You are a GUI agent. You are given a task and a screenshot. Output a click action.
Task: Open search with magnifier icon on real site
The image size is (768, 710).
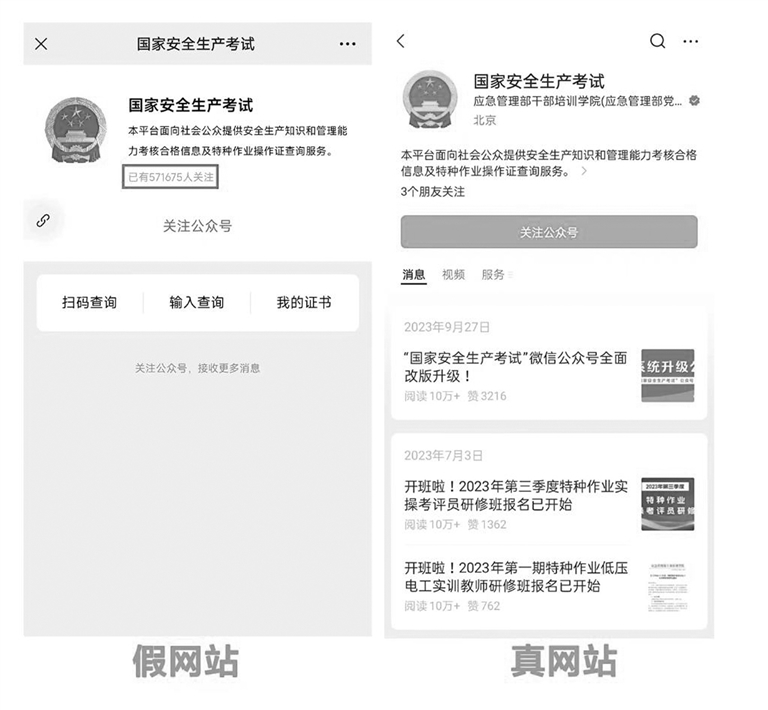point(657,41)
